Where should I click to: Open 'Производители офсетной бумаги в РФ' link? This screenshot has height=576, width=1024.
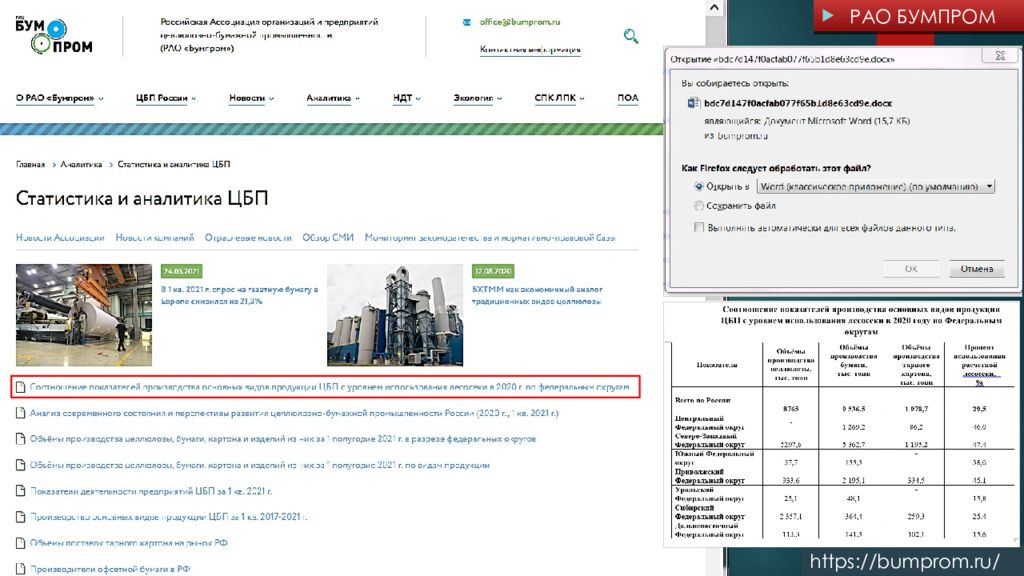pos(110,569)
